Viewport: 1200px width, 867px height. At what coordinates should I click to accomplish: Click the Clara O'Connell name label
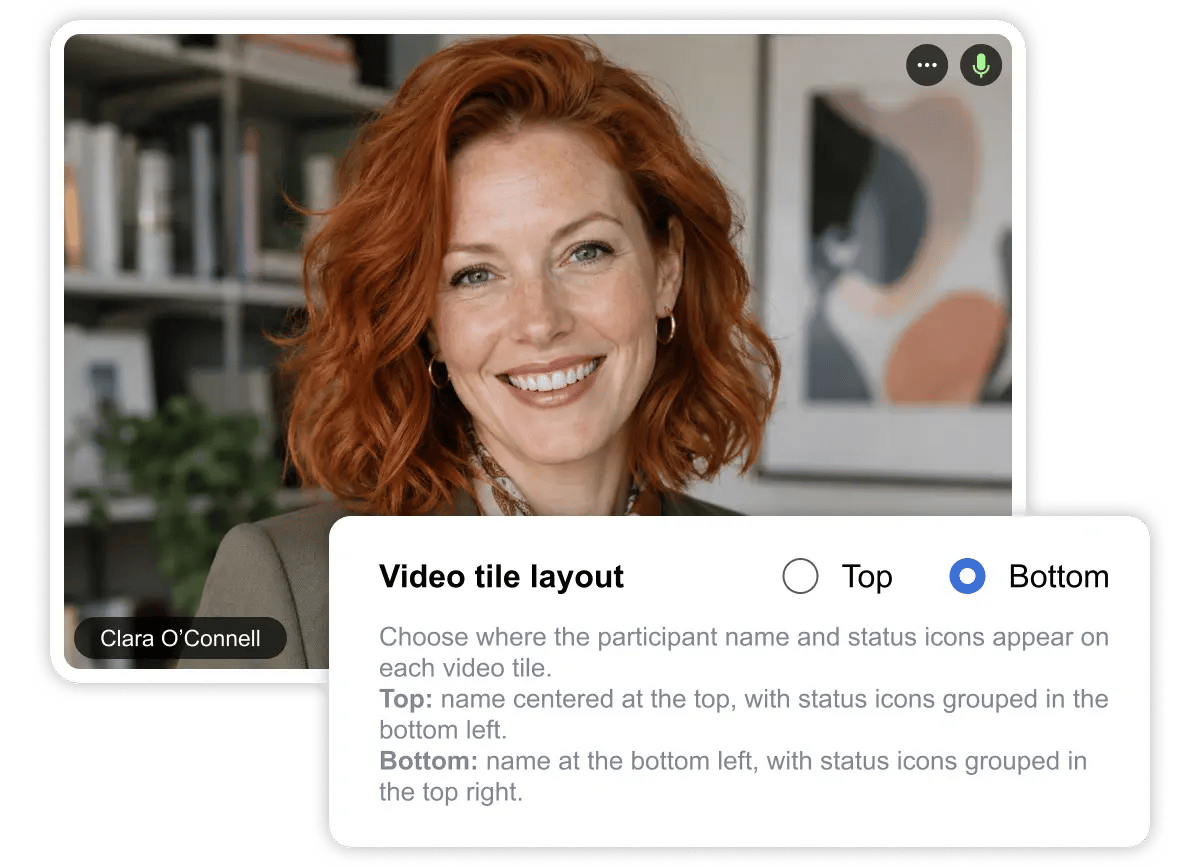point(180,638)
